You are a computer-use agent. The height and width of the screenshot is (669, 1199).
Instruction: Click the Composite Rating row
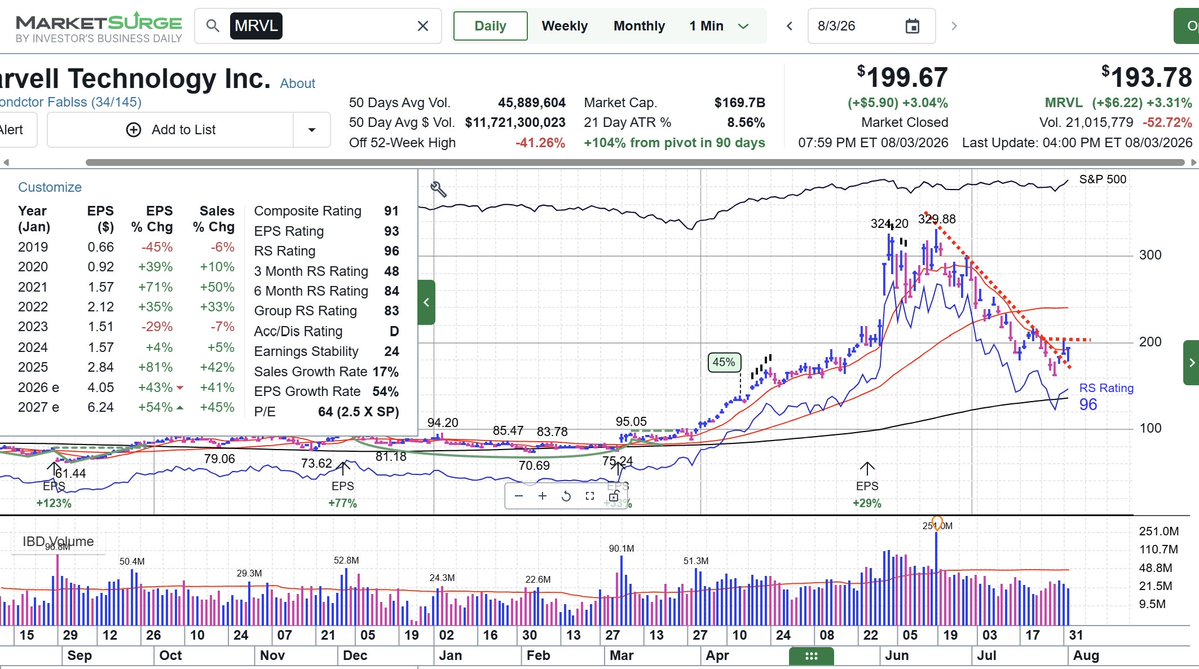coord(327,211)
